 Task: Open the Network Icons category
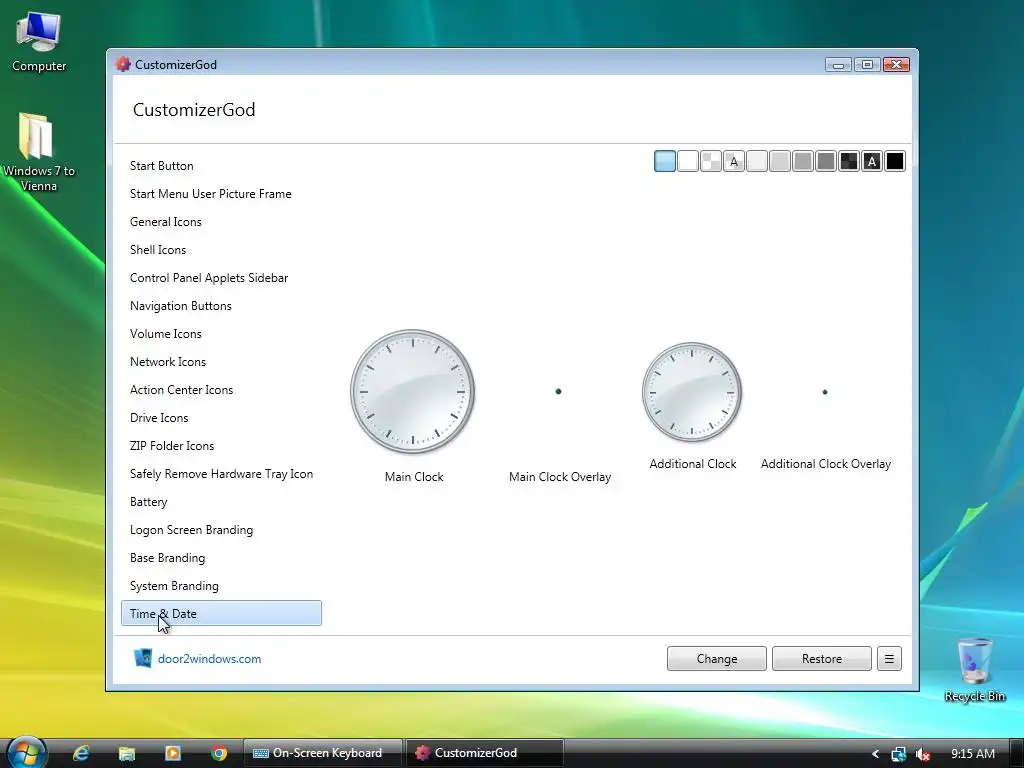[x=221, y=362]
